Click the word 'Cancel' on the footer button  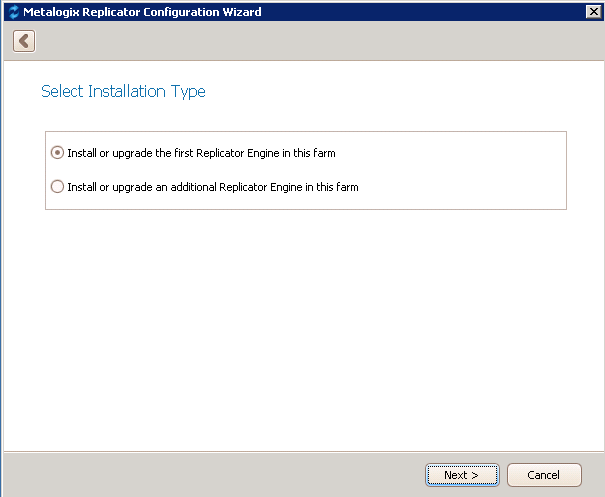[544, 475]
